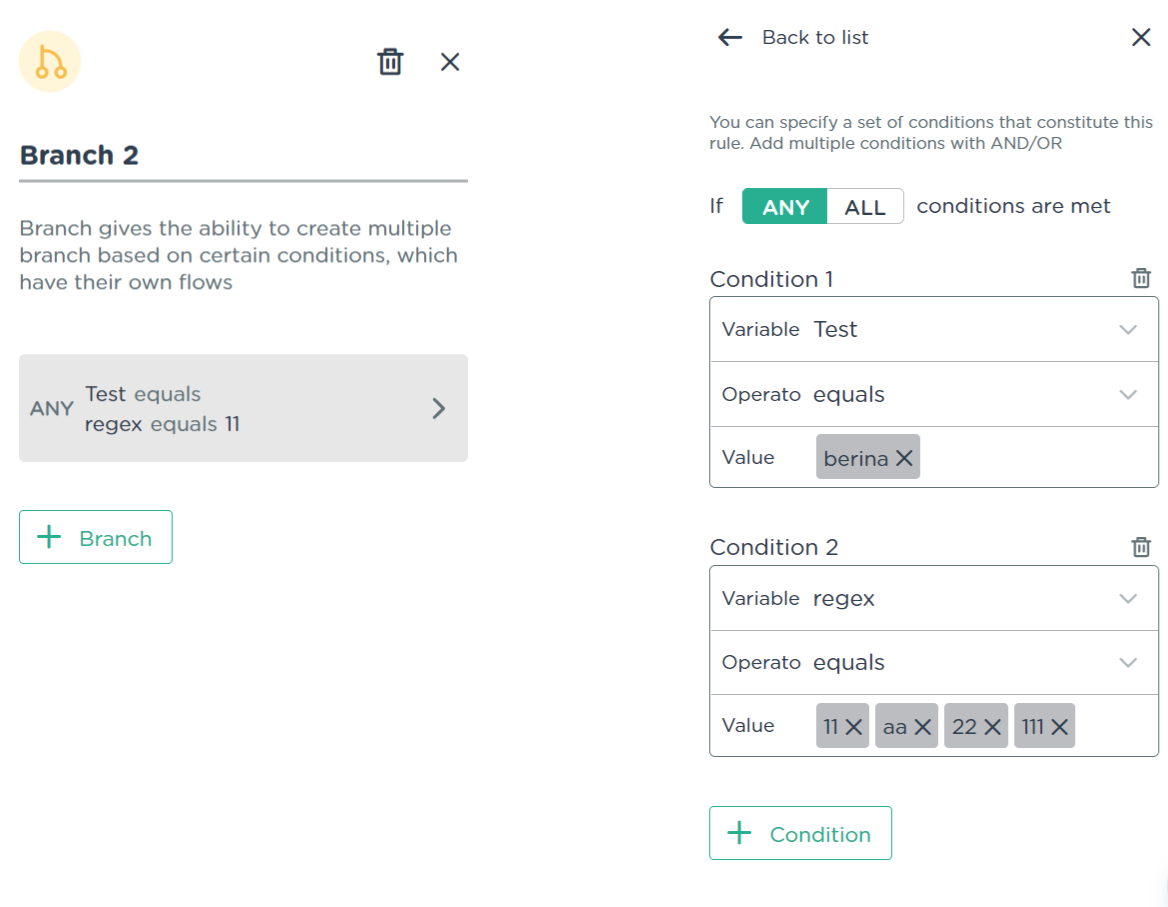
Task: Click the Branch 2 name field
Action: pos(243,156)
